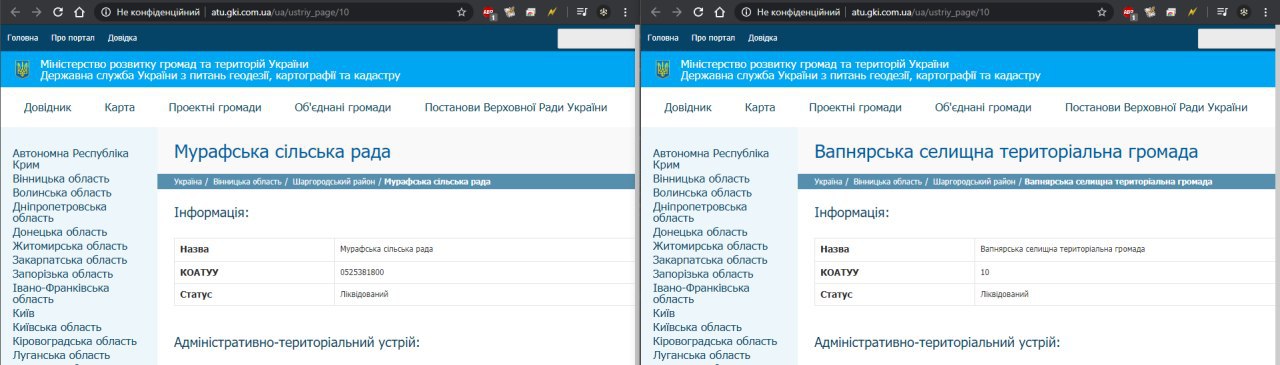1280x365 pixels.
Task: Bookmark this page with star in right window
Action: (x=1102, y=12)
